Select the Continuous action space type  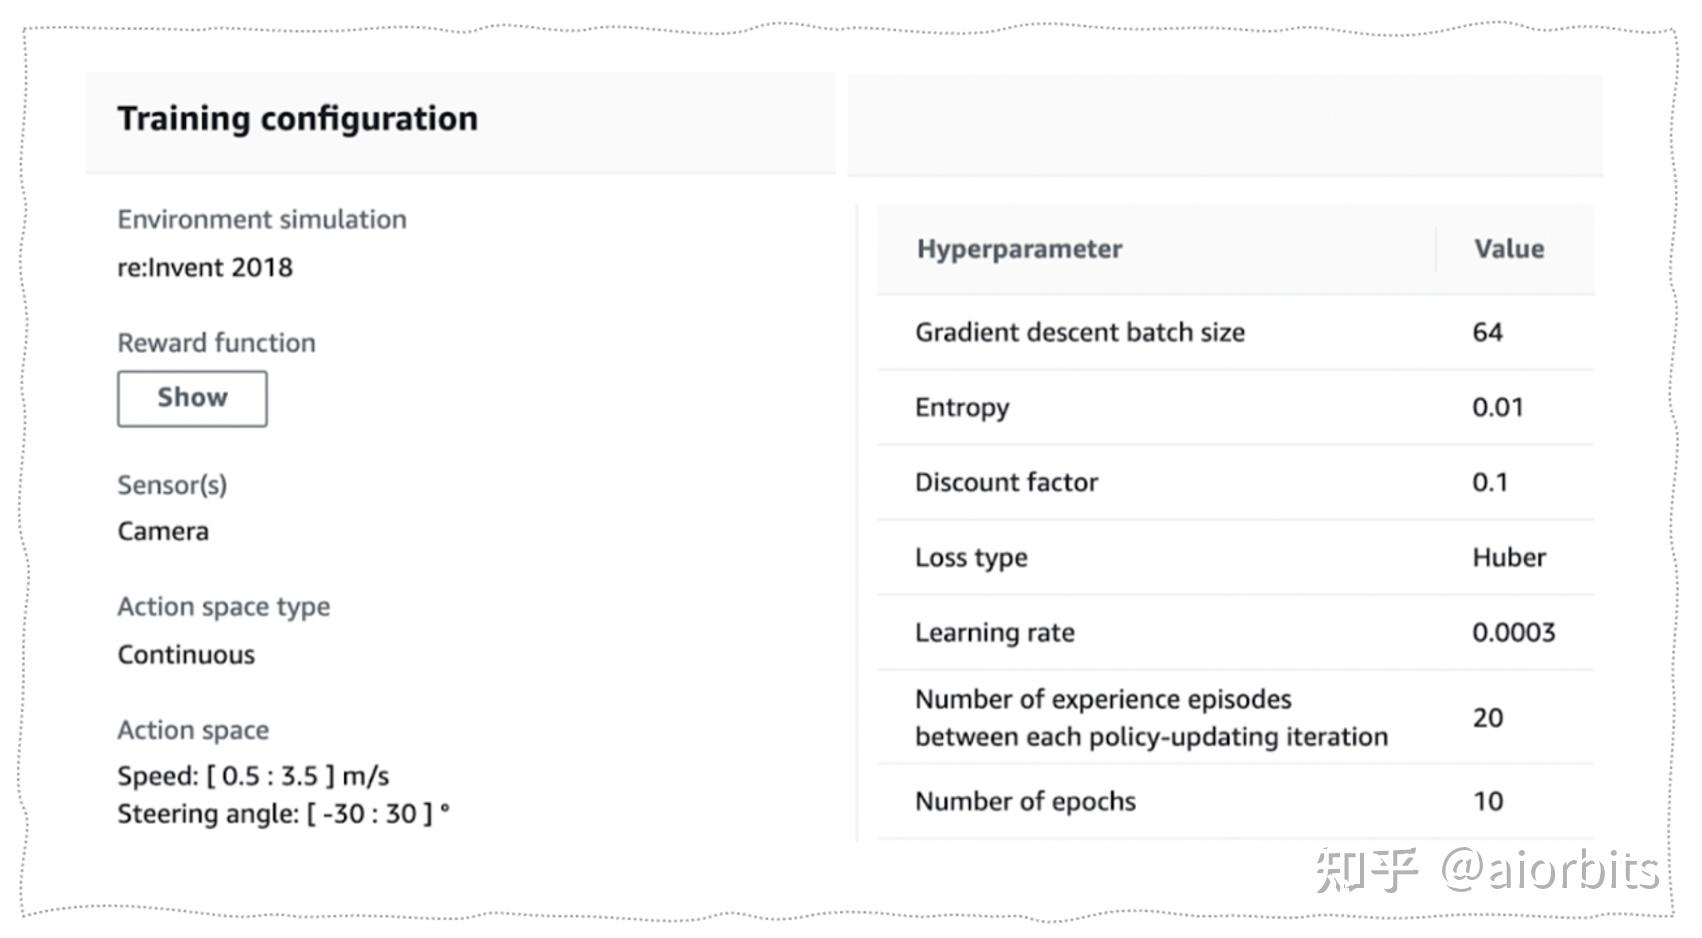click(186, 654)
